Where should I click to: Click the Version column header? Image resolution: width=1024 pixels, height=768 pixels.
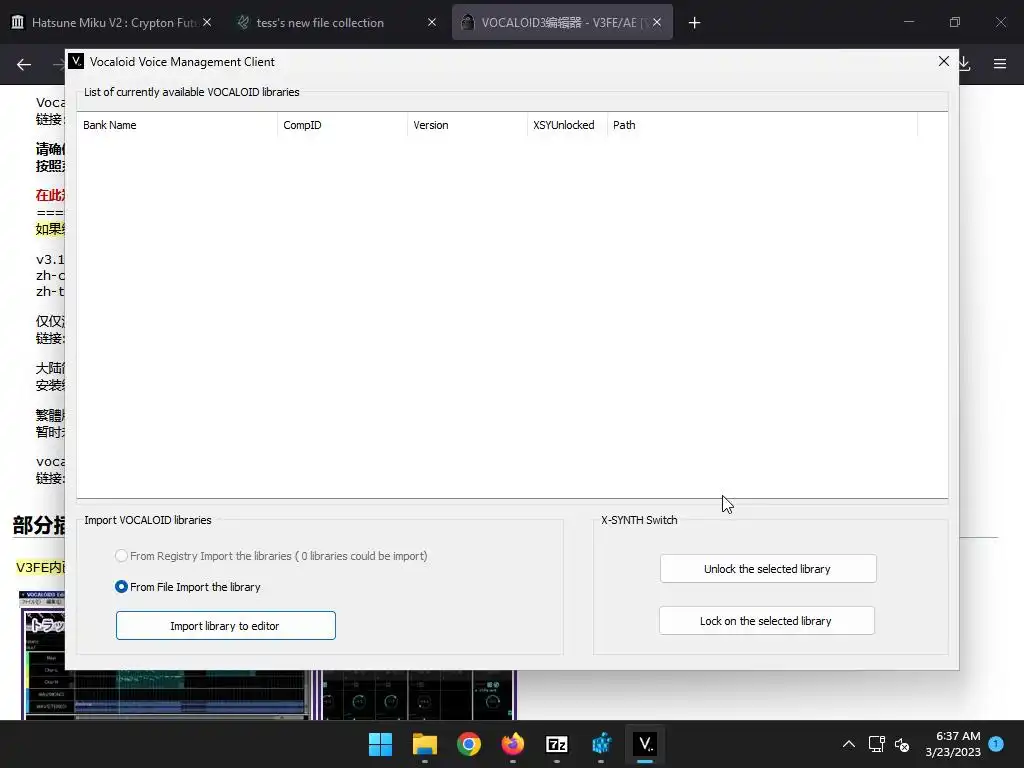click(467, 125)
